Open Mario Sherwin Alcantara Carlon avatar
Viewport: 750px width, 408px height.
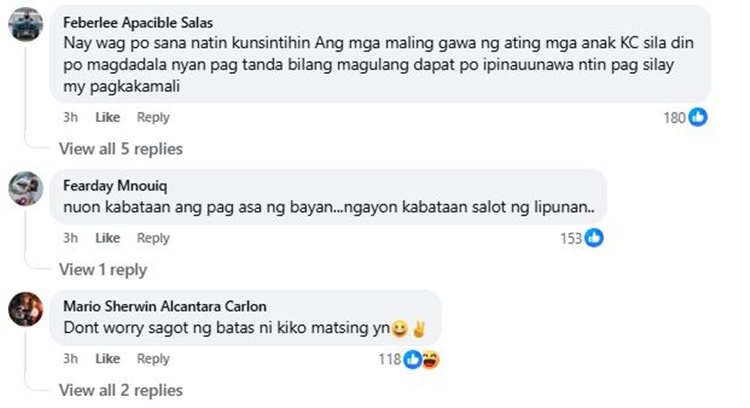[25, 307]
